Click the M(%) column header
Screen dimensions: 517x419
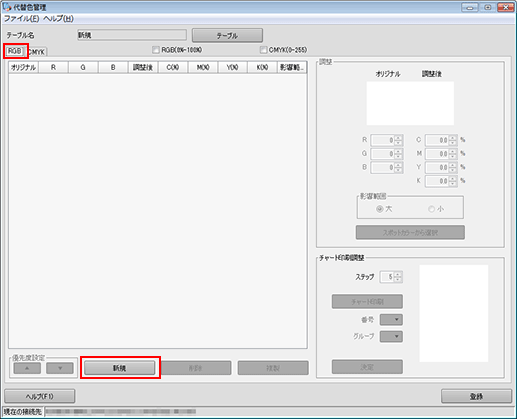(x=203, y=67)
